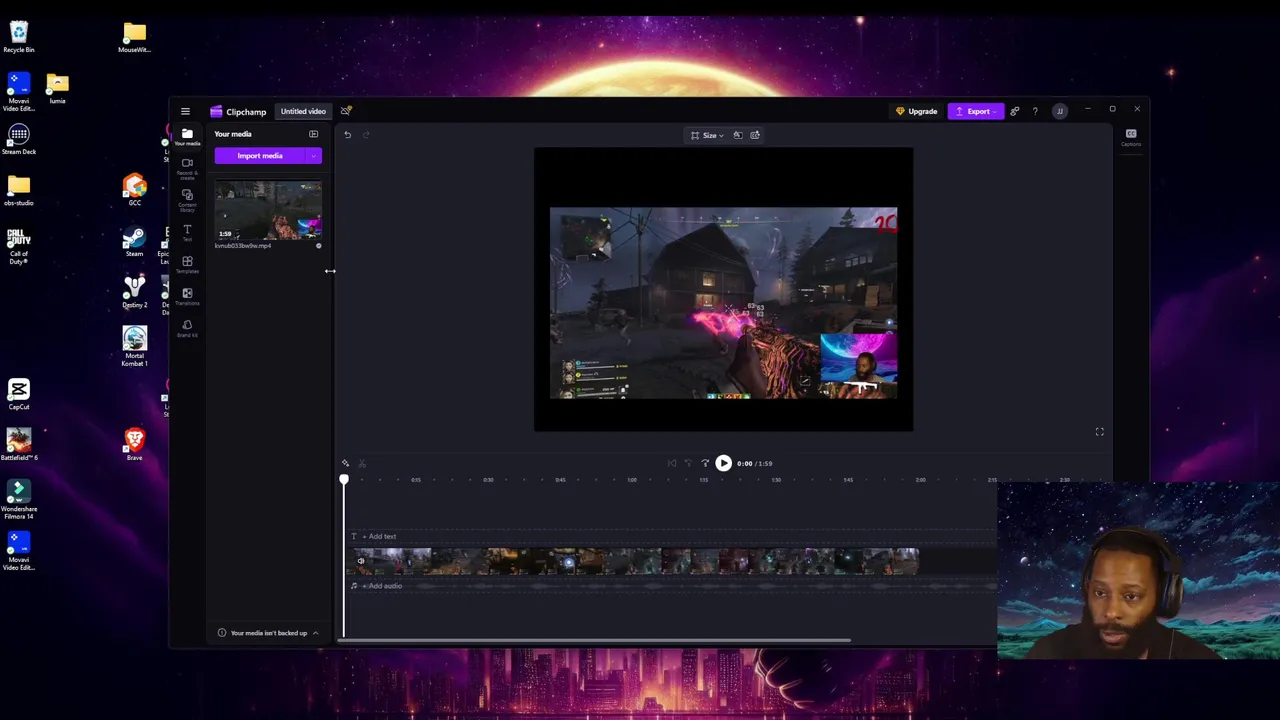Click Add audio on the timeline
This screenshot has height=720, width=1280.
[x=382, y=586]
